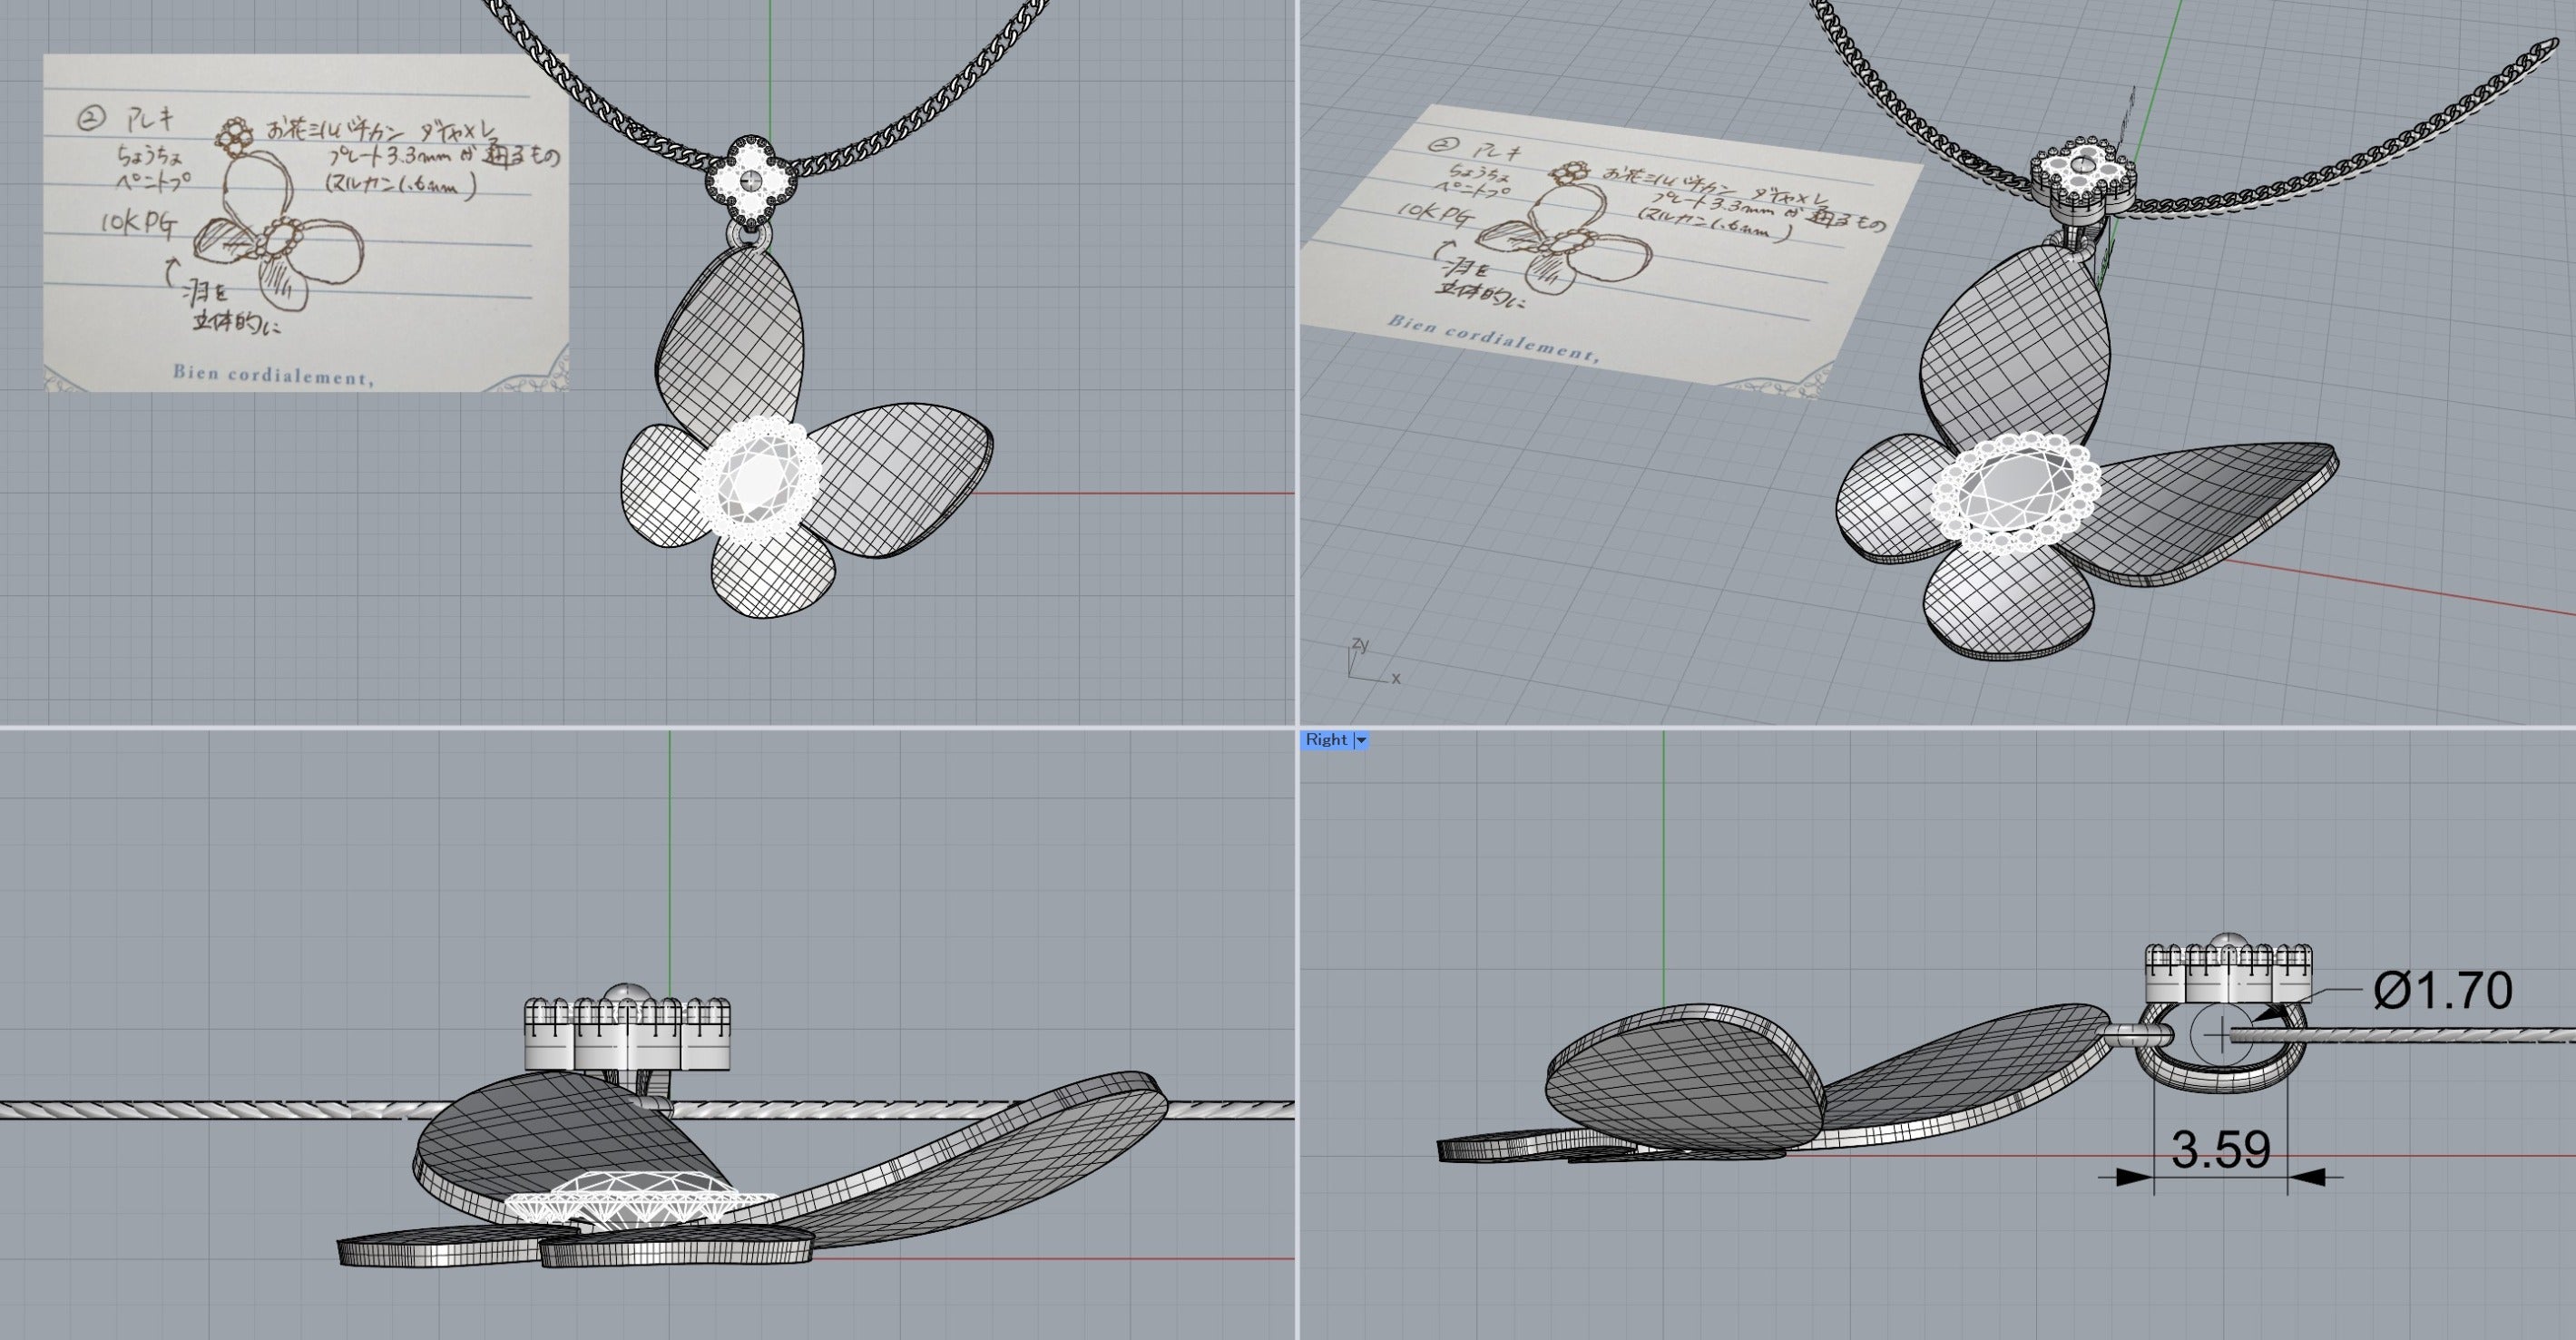
Task: Select the flat reference sketch image in top-left viewport
Action: (306, 222)
